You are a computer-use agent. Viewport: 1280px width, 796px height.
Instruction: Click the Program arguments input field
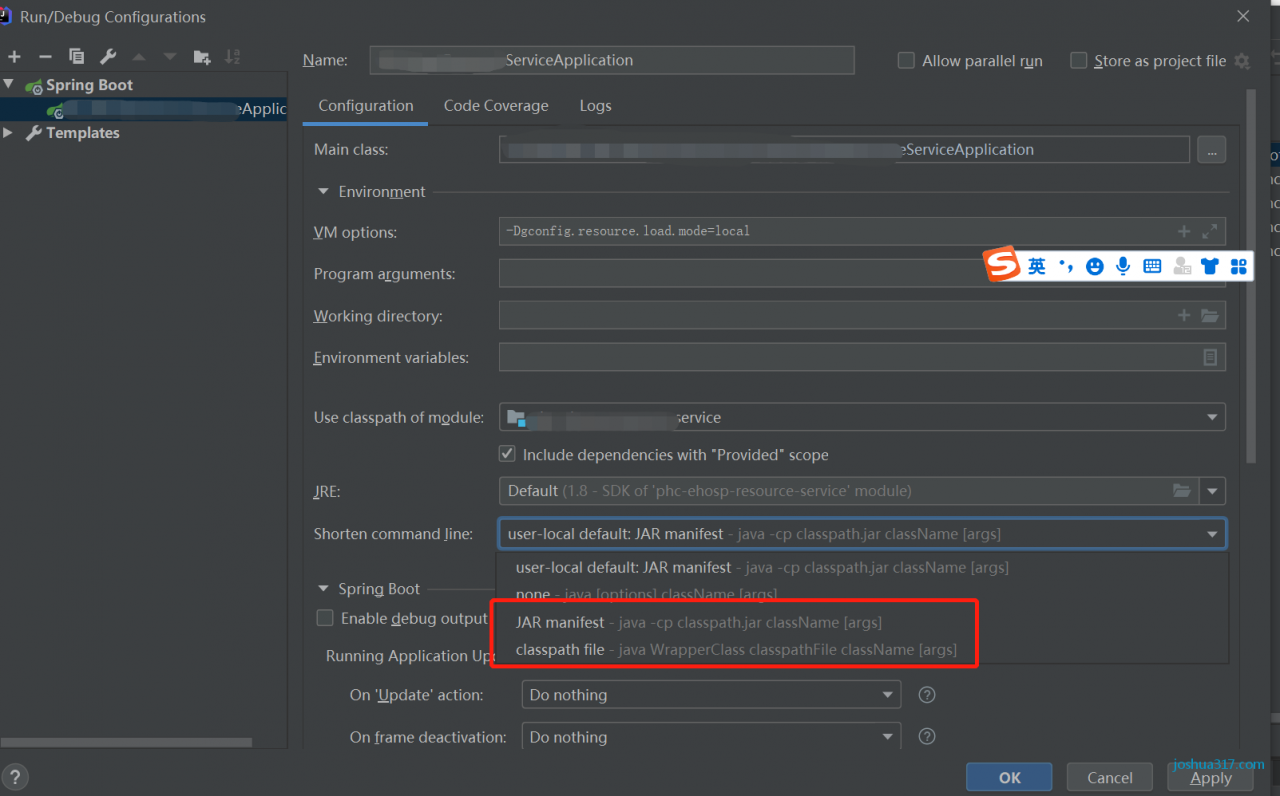[740, 274]
